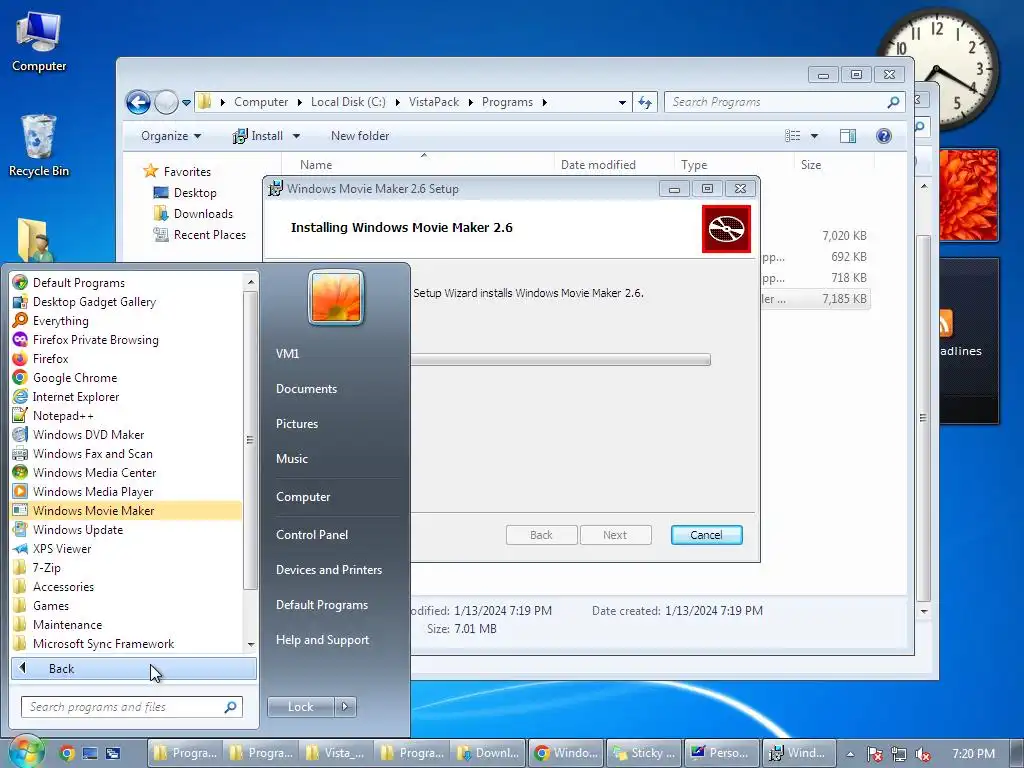
Task: Click the user account picture in Start menu
Action: click(336, 298)
